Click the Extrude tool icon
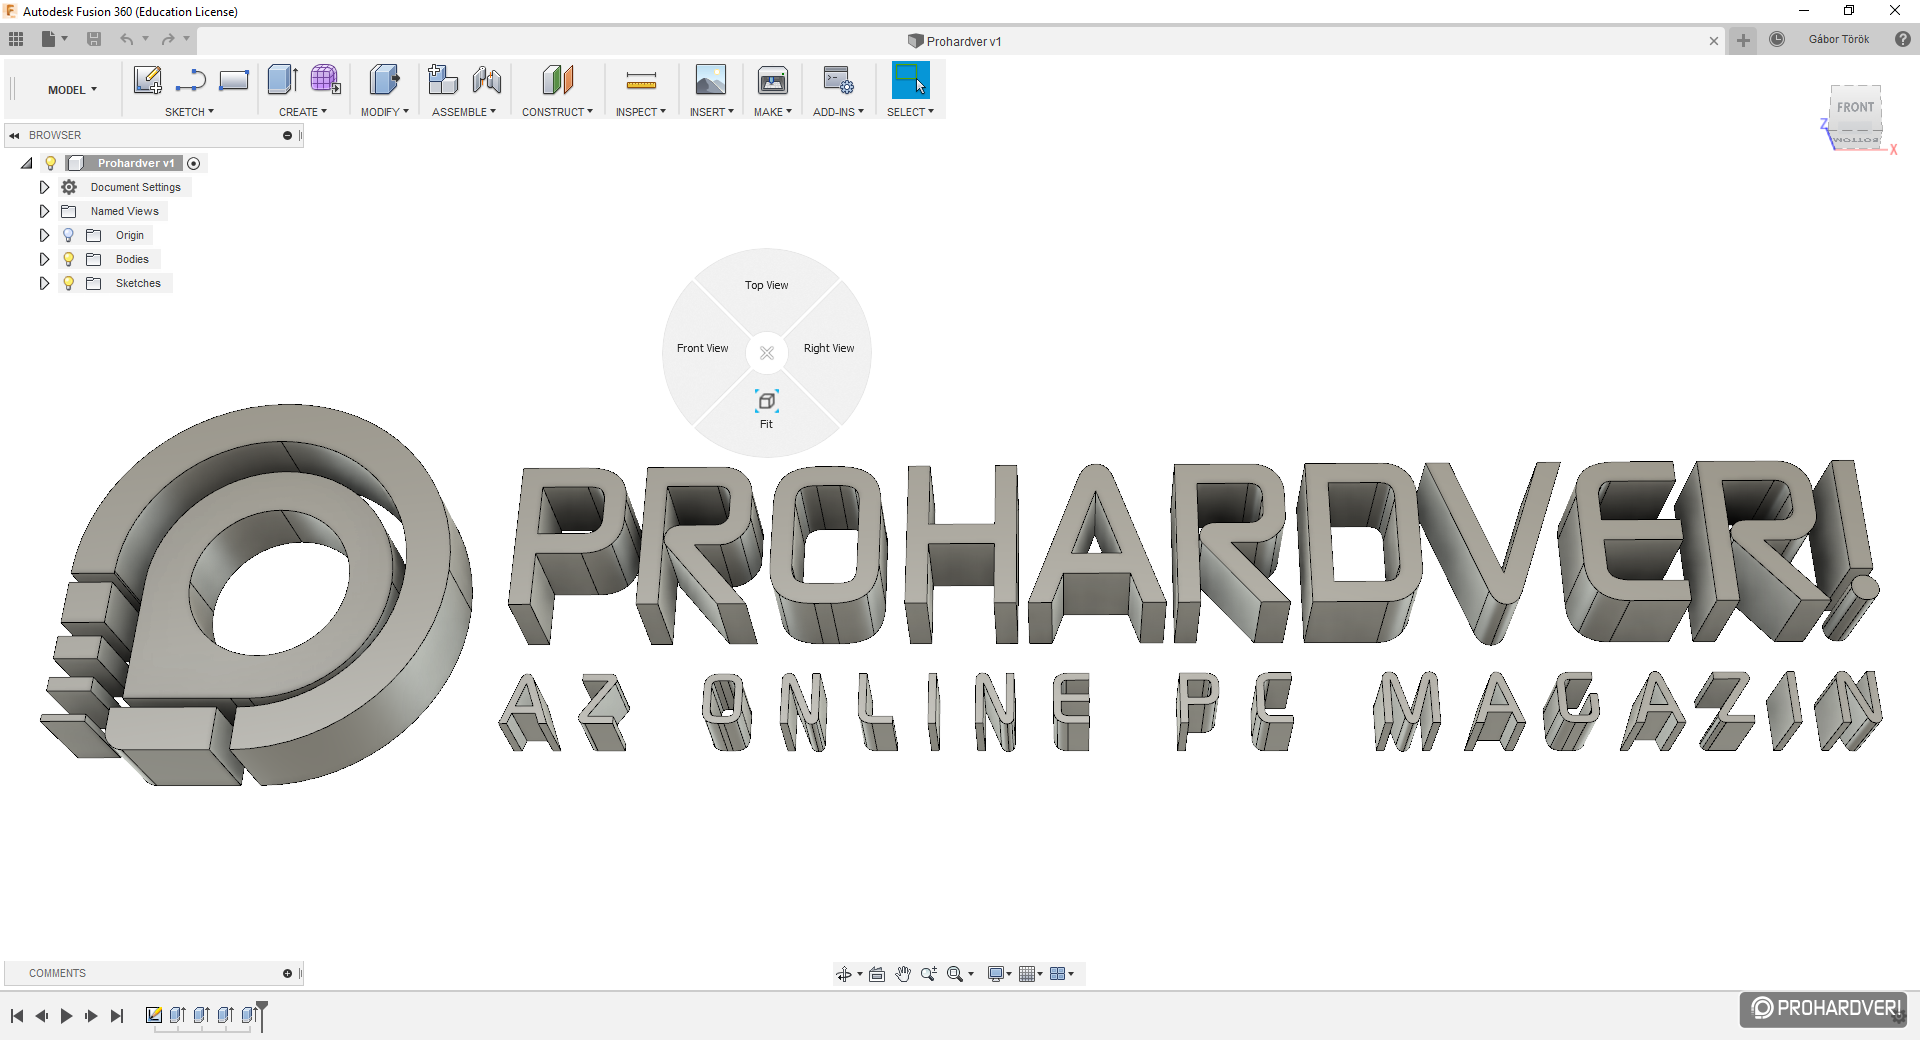 click(283, 80)
